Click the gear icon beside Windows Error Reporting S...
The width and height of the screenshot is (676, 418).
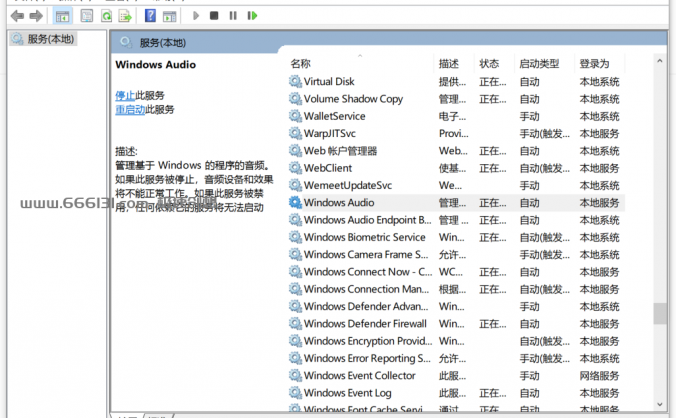295,358
